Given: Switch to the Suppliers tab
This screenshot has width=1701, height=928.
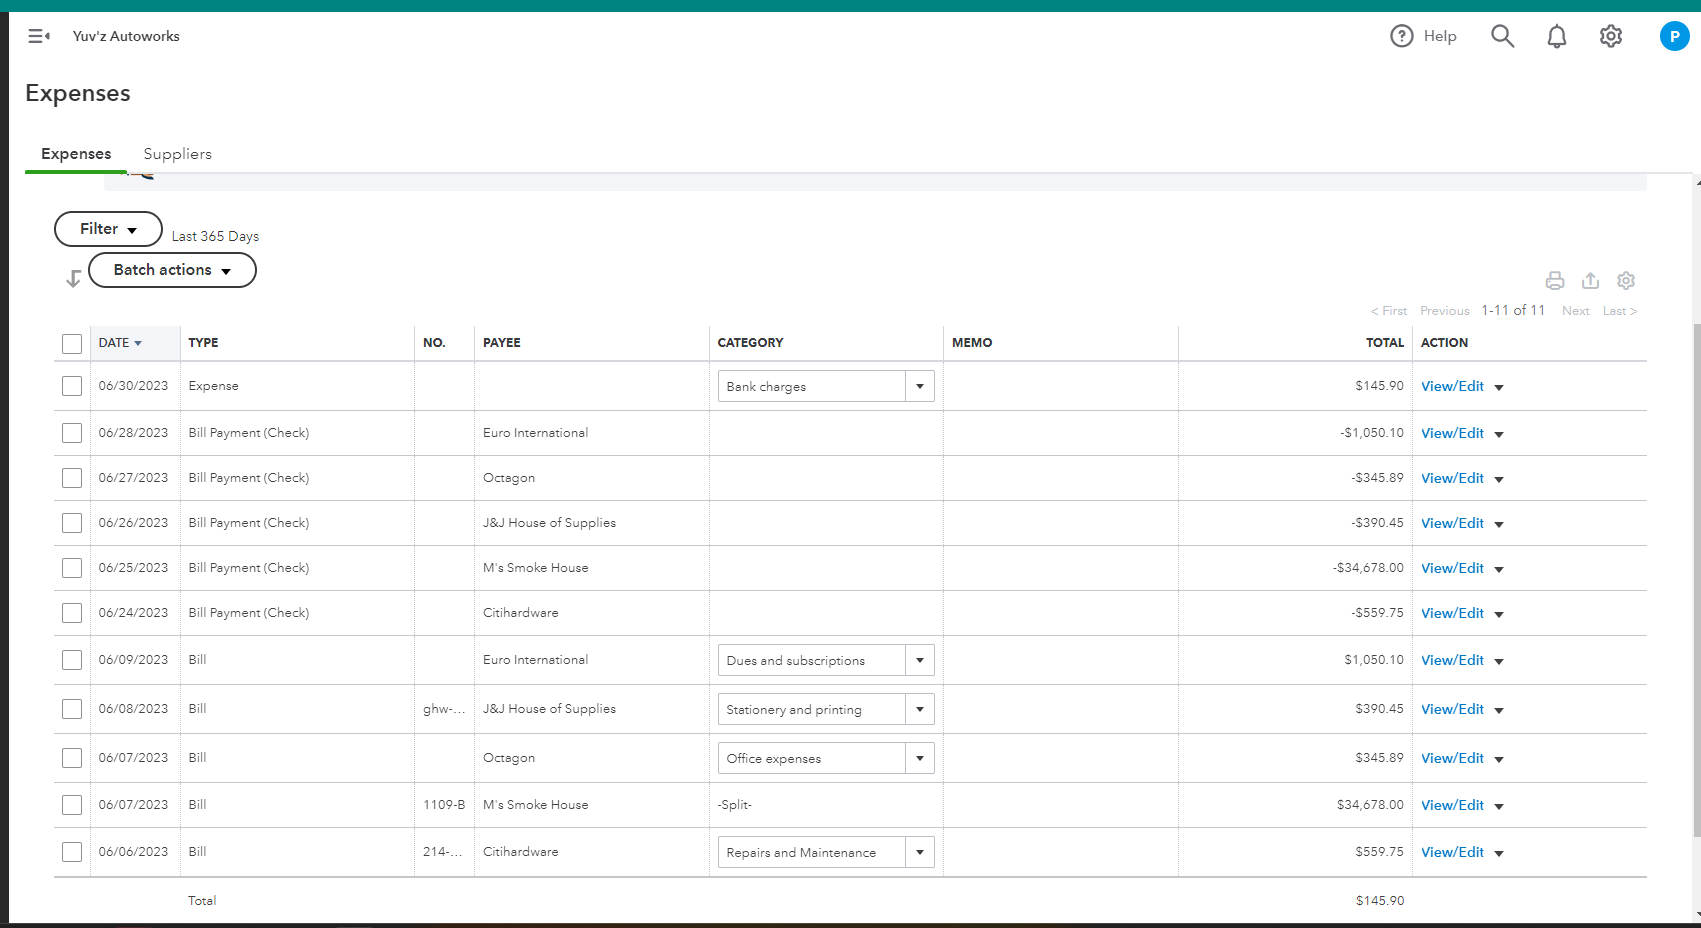Looking at the screenshot, I should [x=178, y=154].
